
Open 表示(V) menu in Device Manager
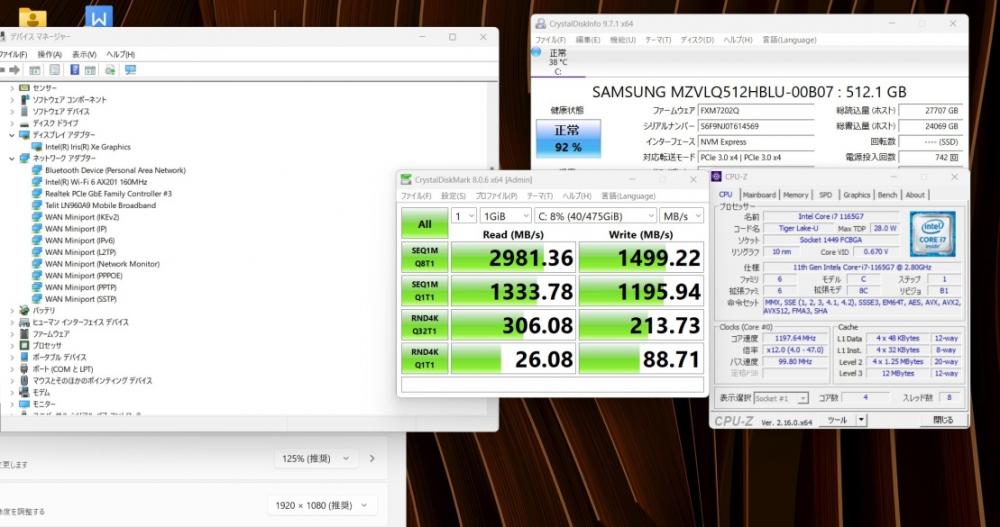pyautogui.click(x=84, y=54)
